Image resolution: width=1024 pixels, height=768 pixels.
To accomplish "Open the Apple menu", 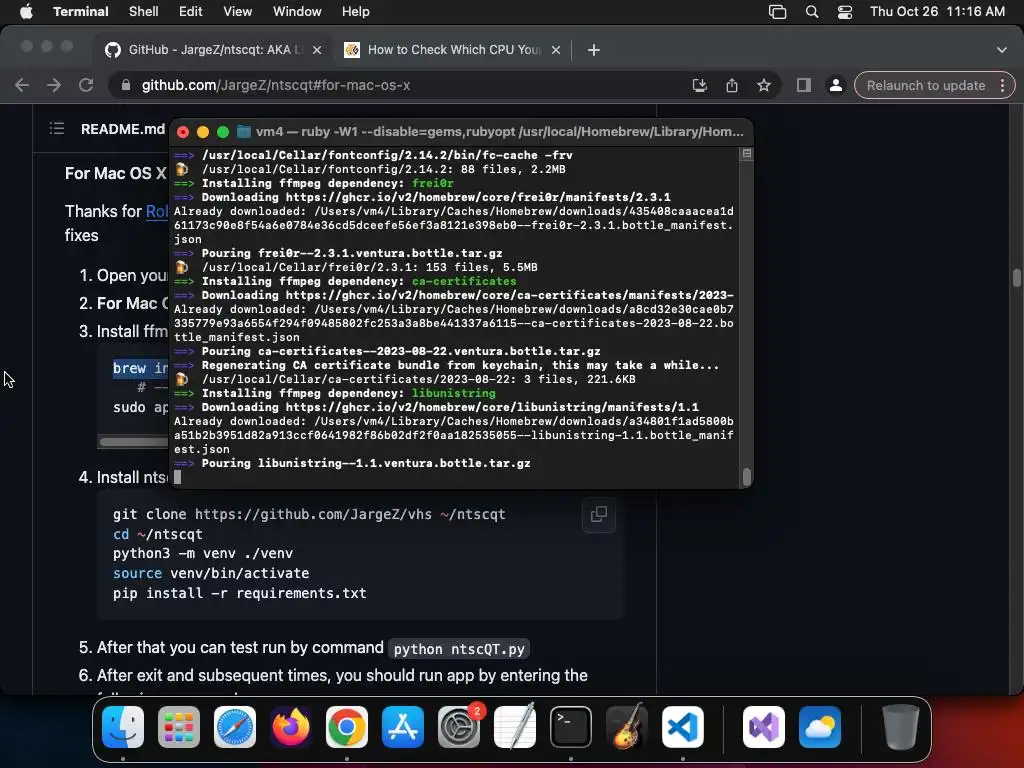I will (x=26, y=12).
